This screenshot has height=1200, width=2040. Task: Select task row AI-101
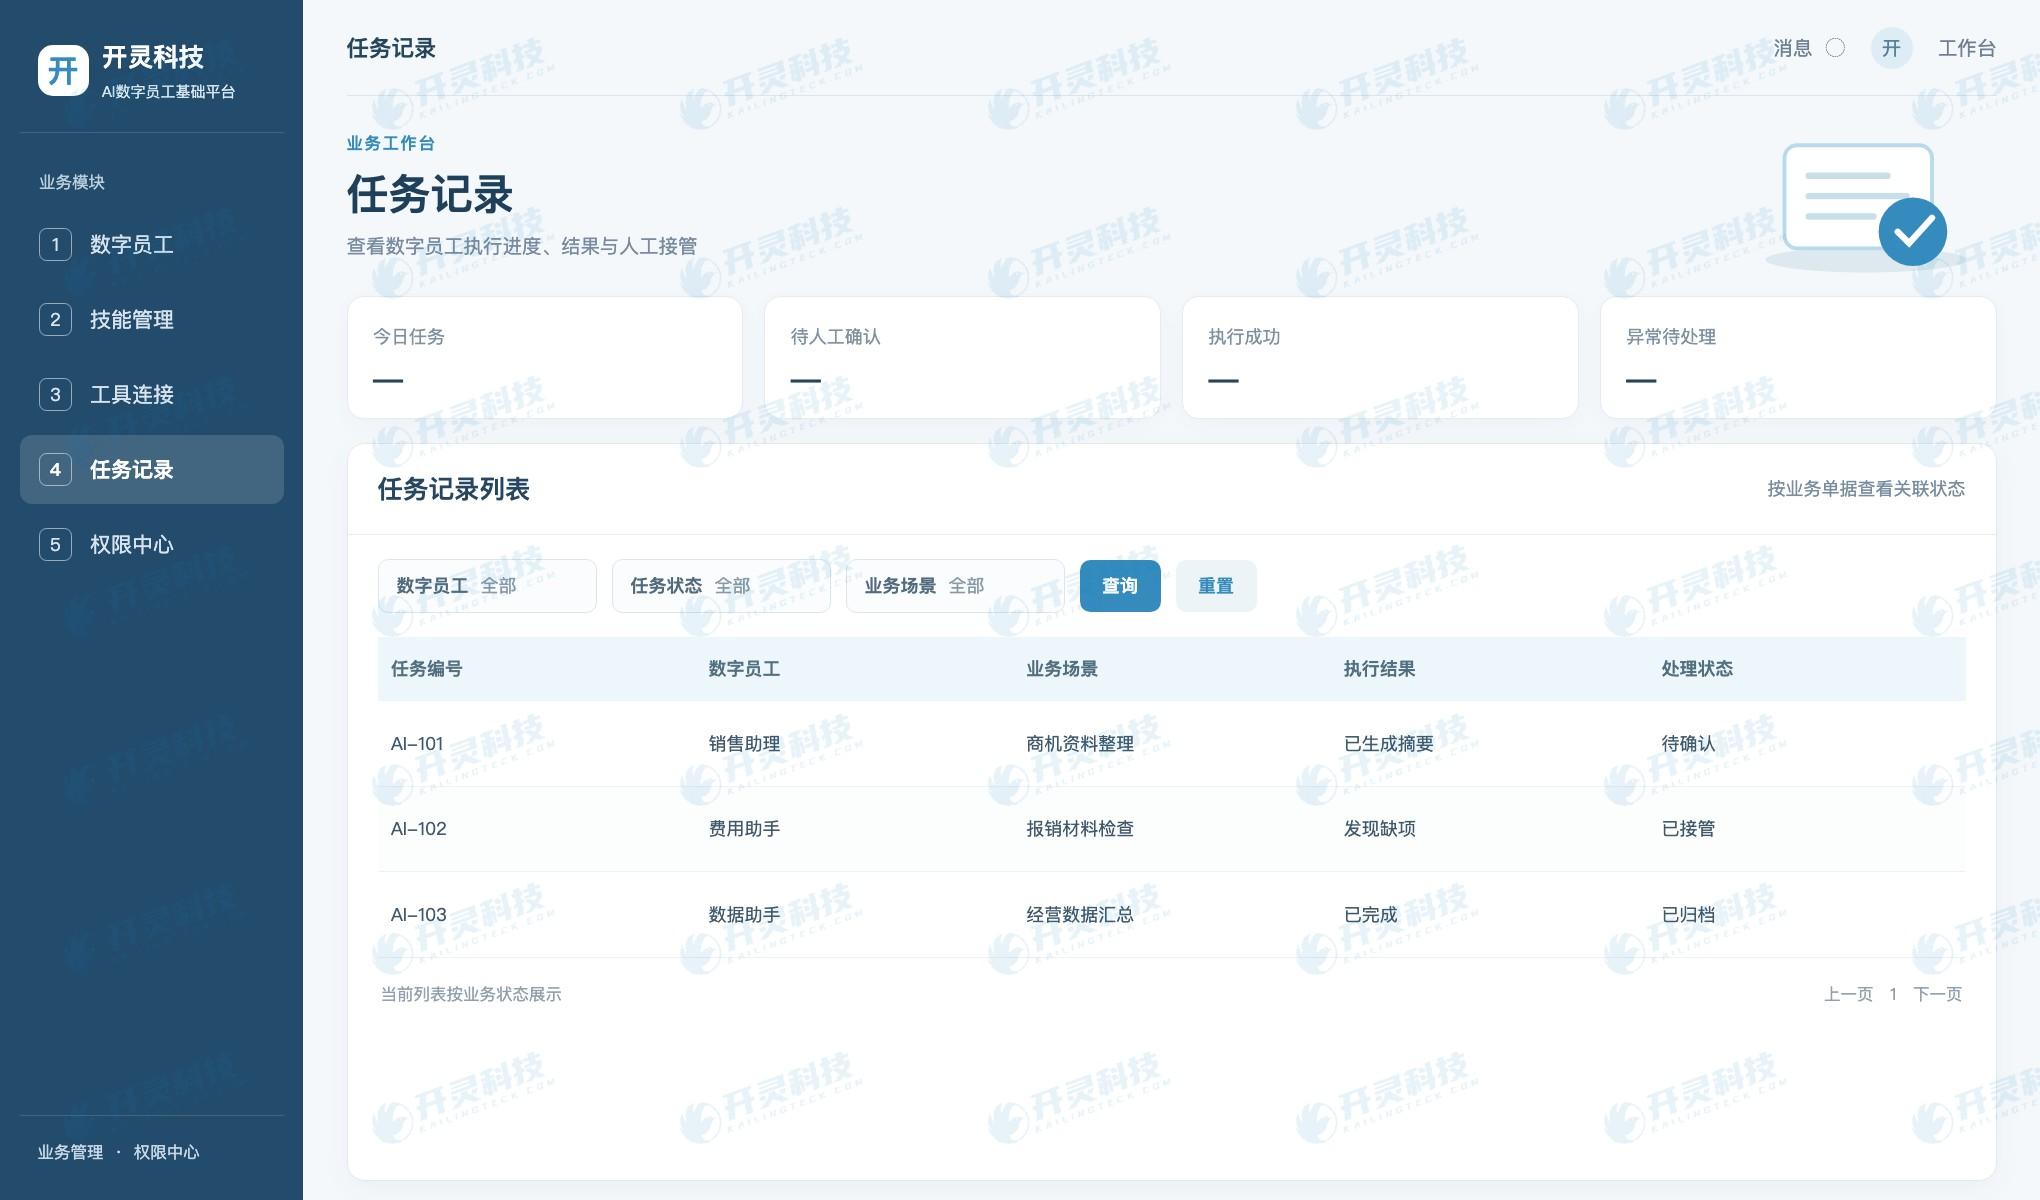click(1172, 744)
